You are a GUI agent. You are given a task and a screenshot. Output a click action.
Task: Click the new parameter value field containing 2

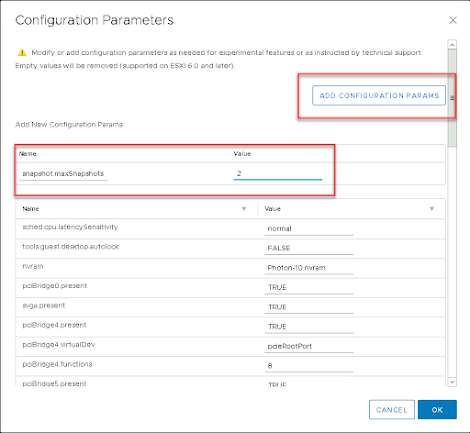(x=278, y=174)
